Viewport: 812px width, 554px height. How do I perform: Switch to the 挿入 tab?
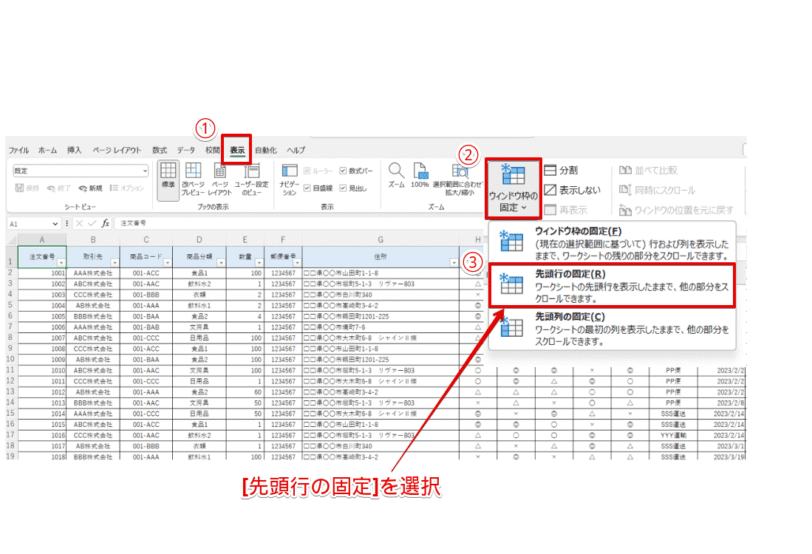(74, 150)
